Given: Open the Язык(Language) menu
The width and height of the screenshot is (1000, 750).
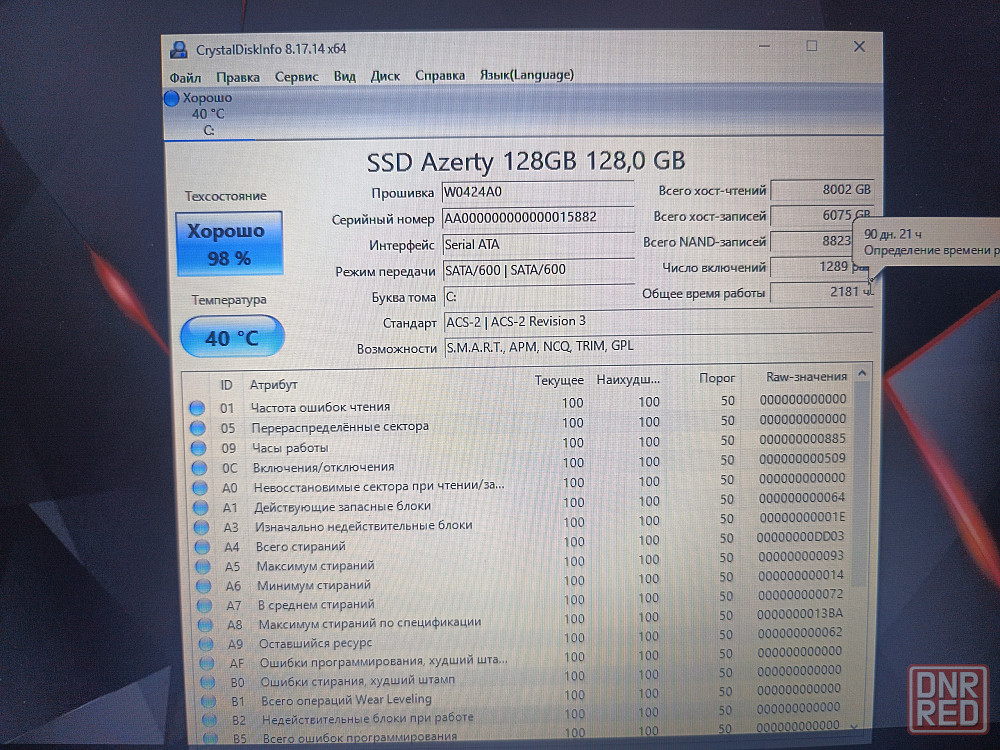Looking at the screenshot, I should tap(527, 75).
